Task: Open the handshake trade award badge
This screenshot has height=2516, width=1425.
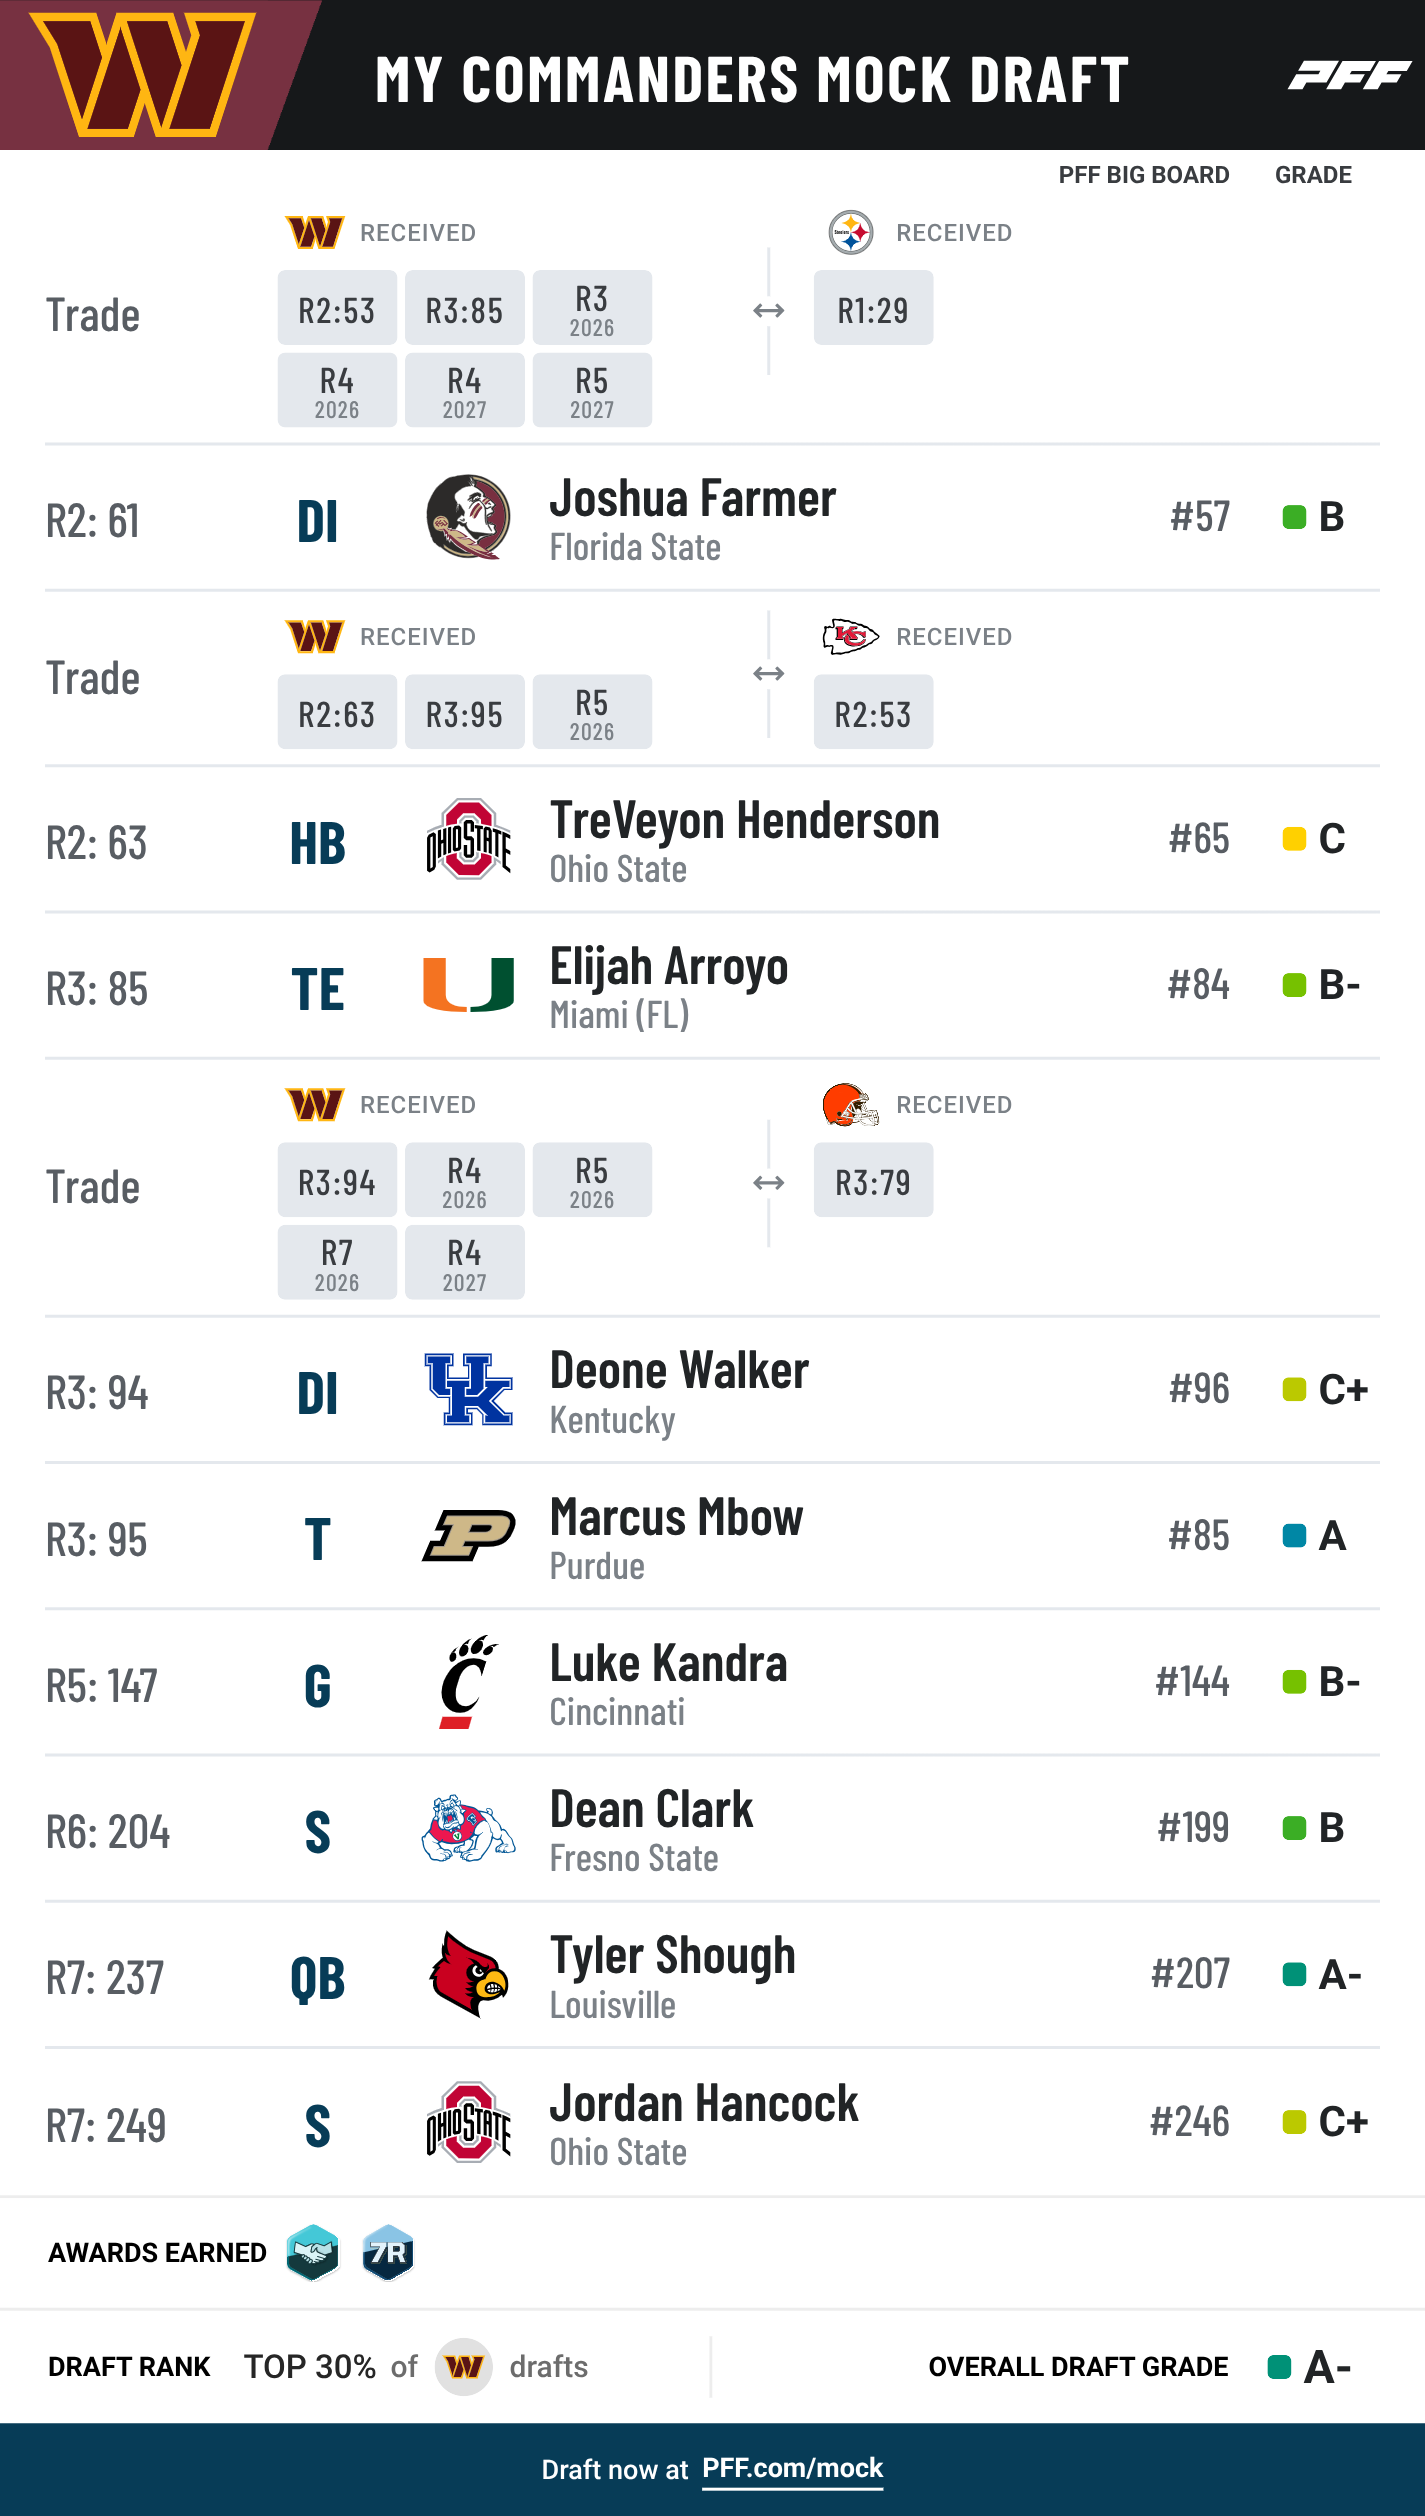Action: tap(313, 2252)
